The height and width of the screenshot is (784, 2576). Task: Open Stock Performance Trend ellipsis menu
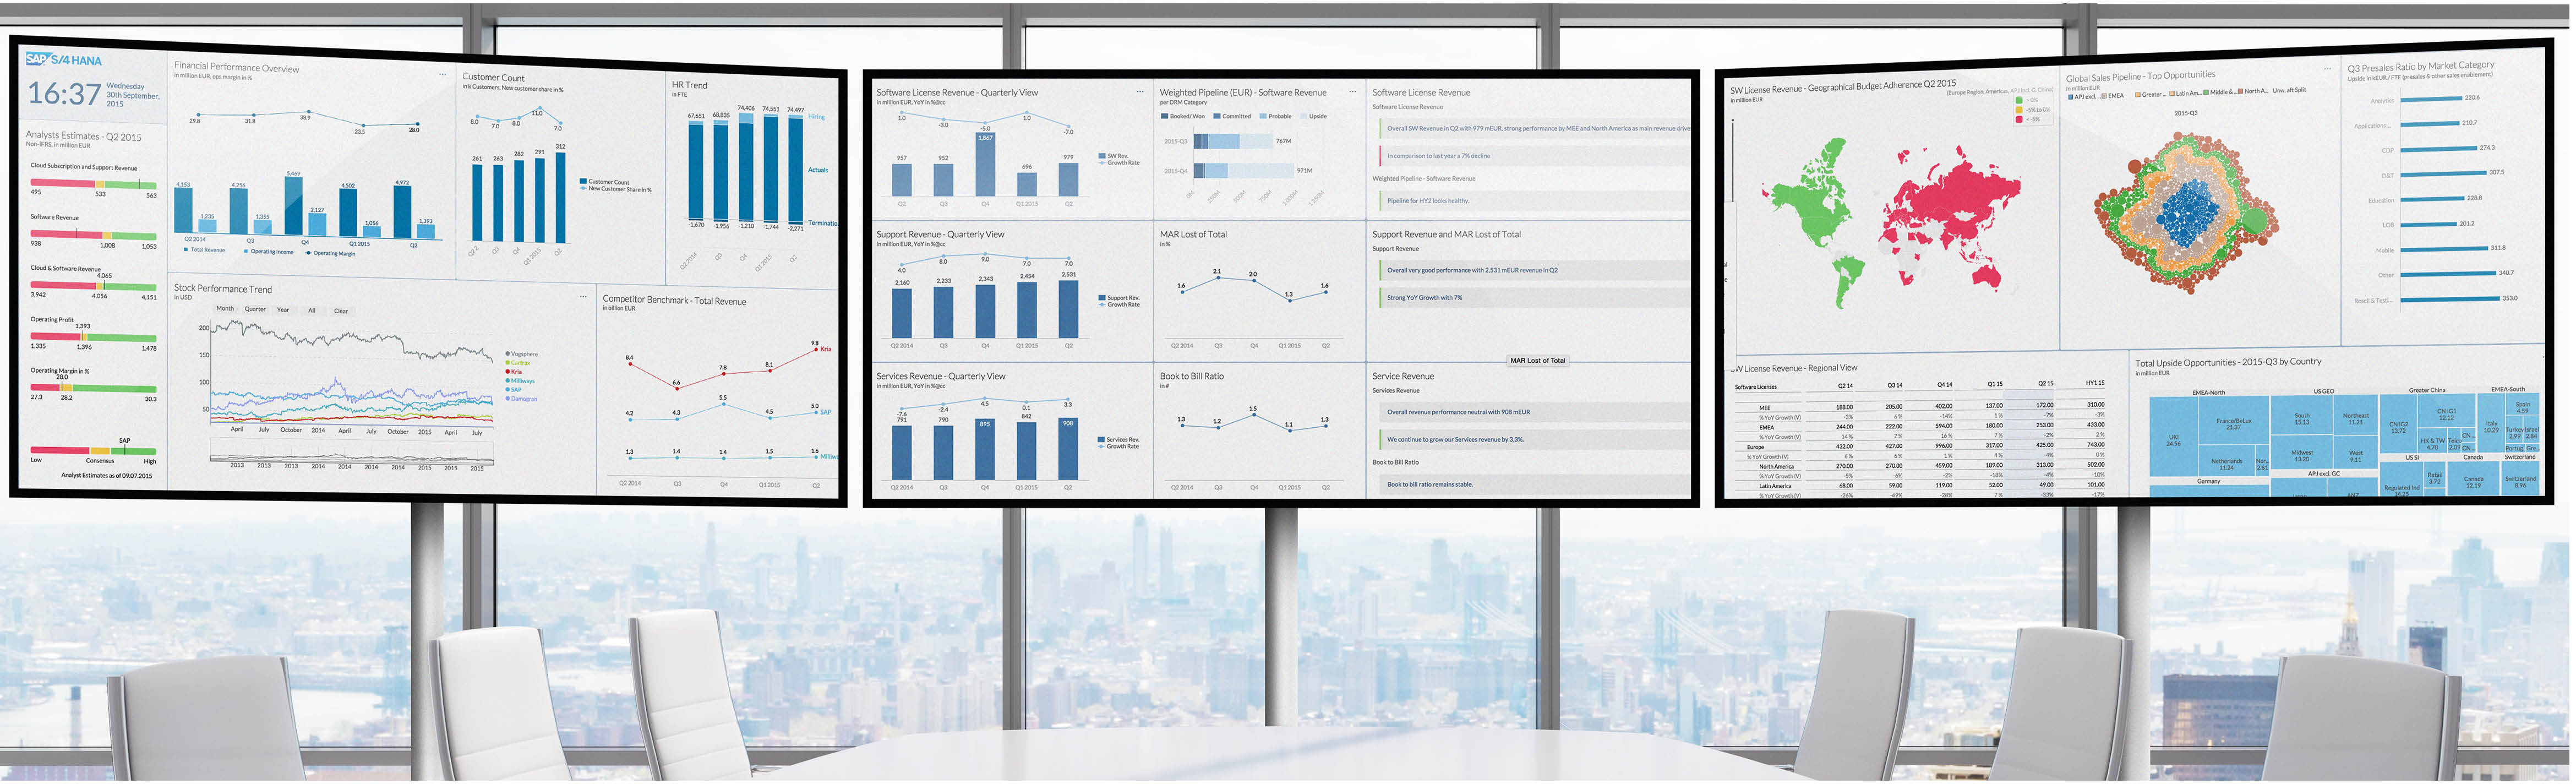[x=583, y=296]
